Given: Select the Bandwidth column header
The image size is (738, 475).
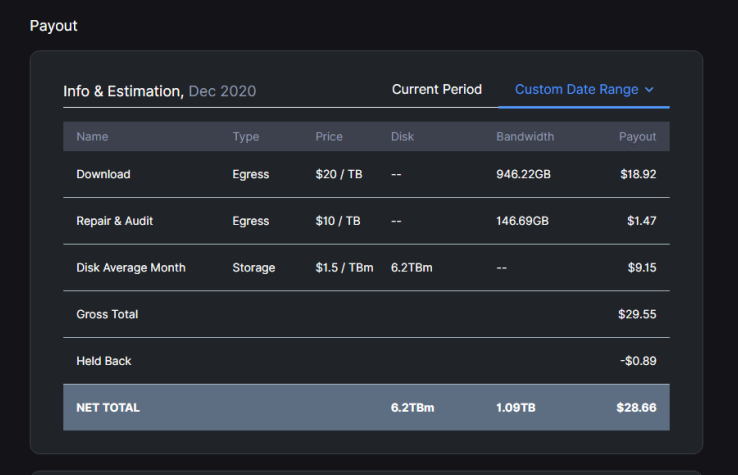Looking at the screenshot, I should [x=525, y=137].
